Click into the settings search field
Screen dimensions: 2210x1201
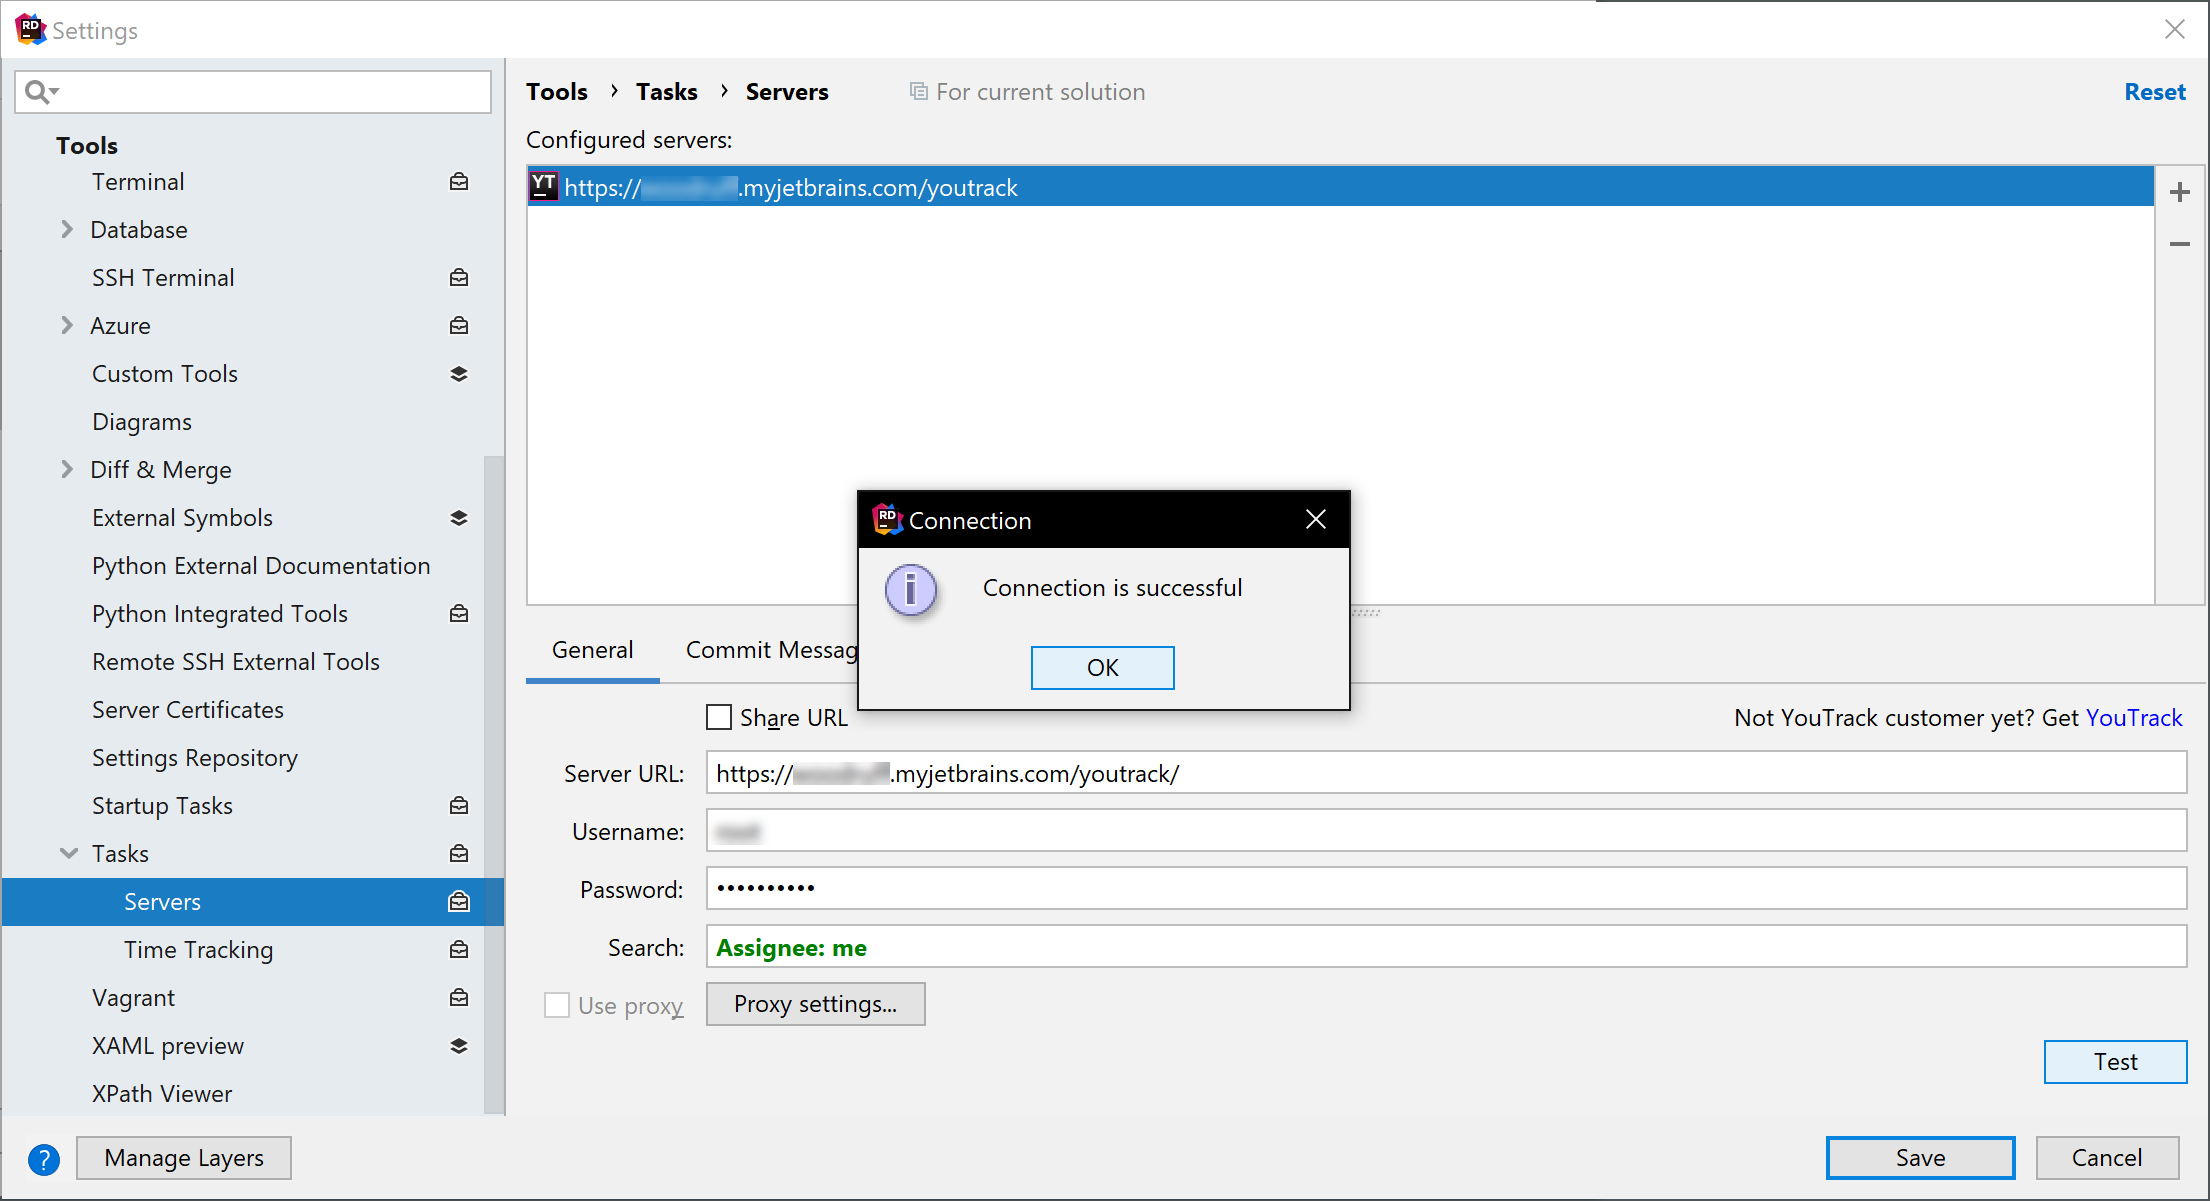point(253,92)
